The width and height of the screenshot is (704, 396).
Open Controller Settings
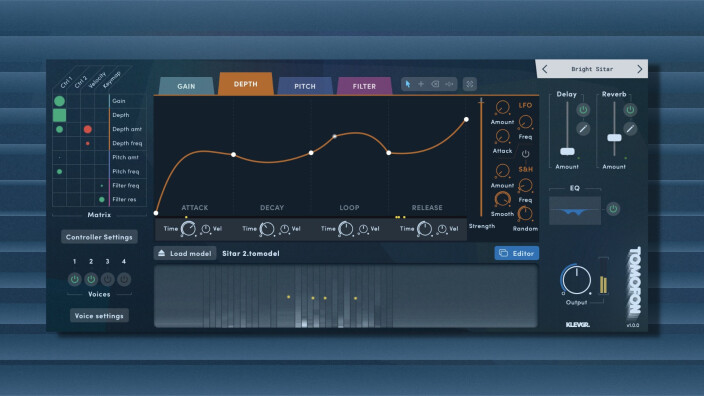pos(99,237)
